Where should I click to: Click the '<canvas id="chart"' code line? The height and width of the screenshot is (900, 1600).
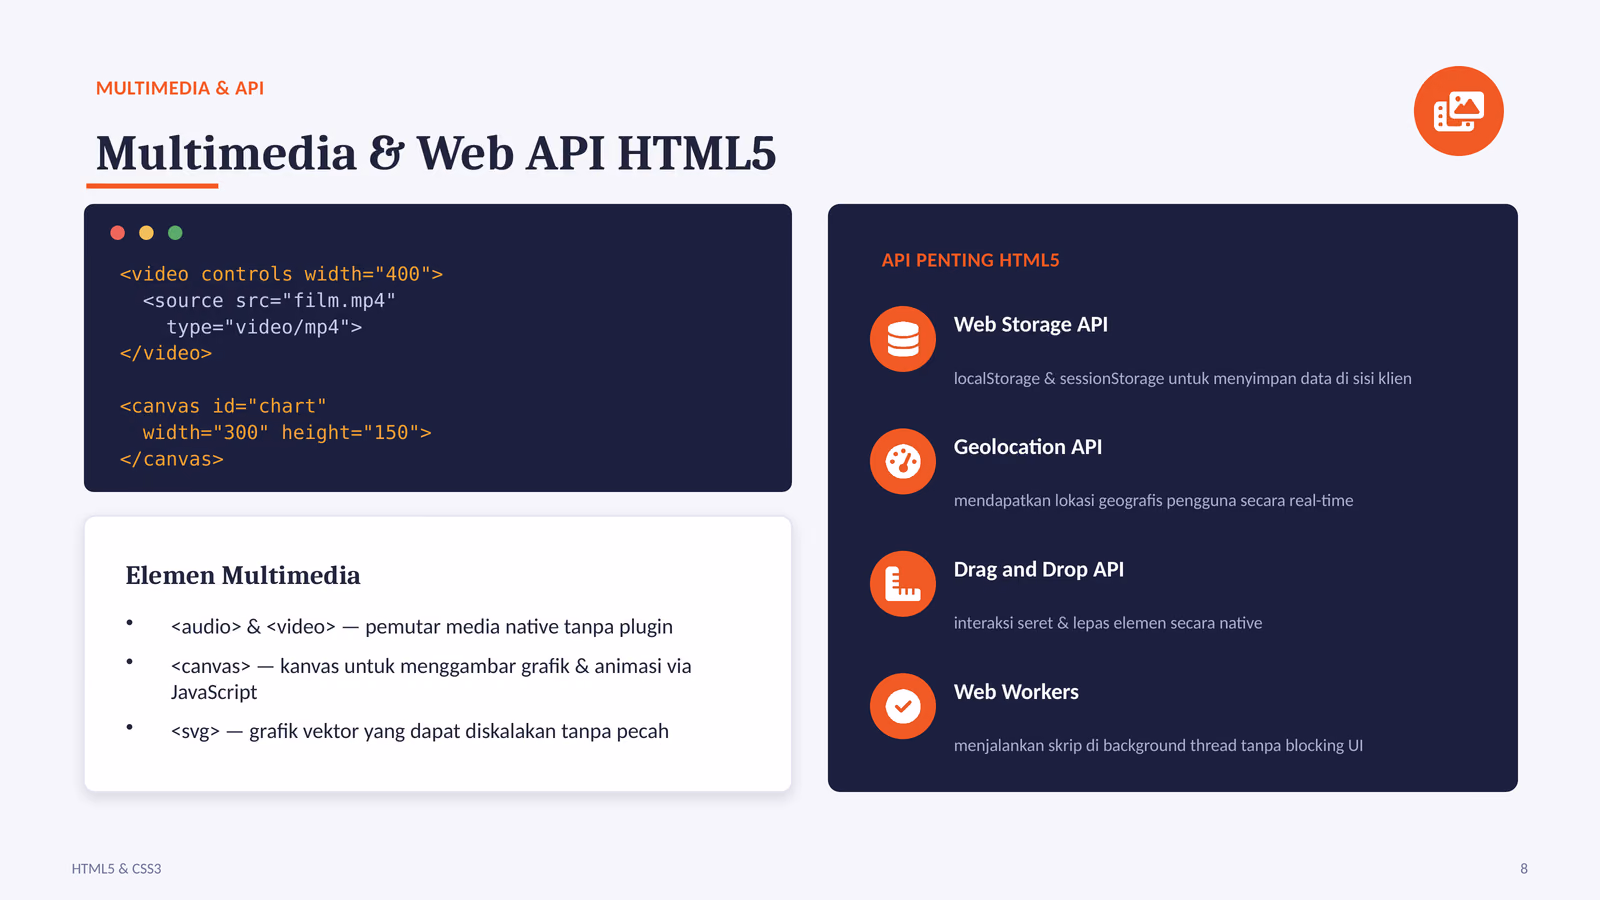(x=223, y=406)
